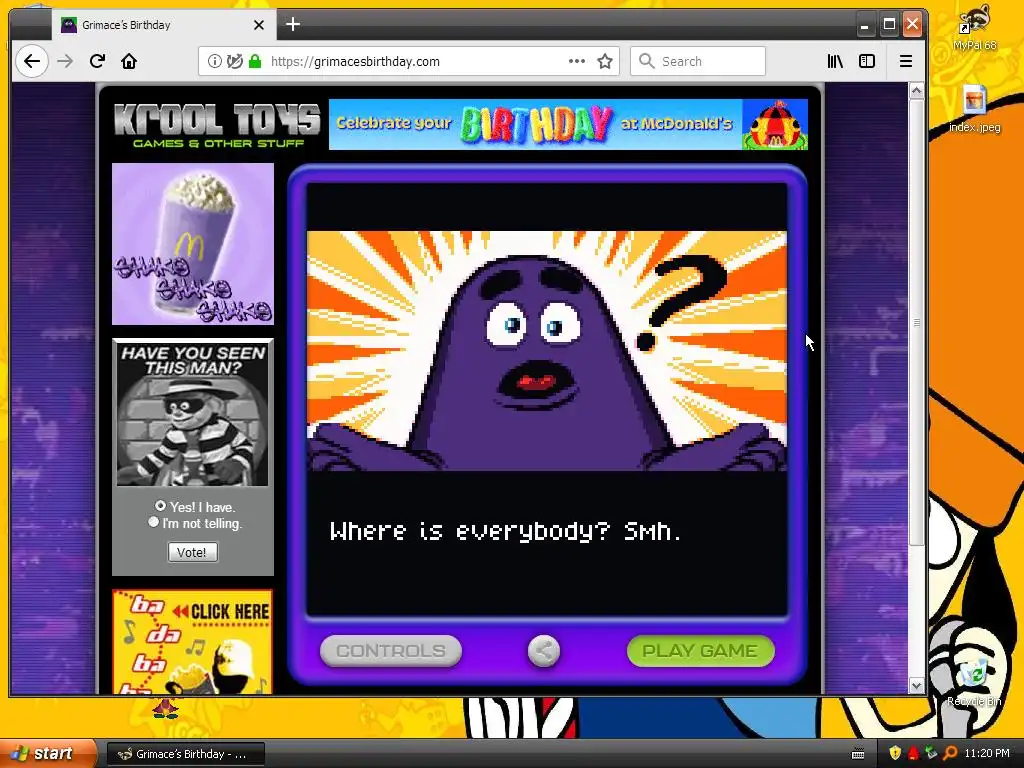Start the game with PLAY GAME
Image resolution: width=1024 pixels, height=768 pixels.
700,650
